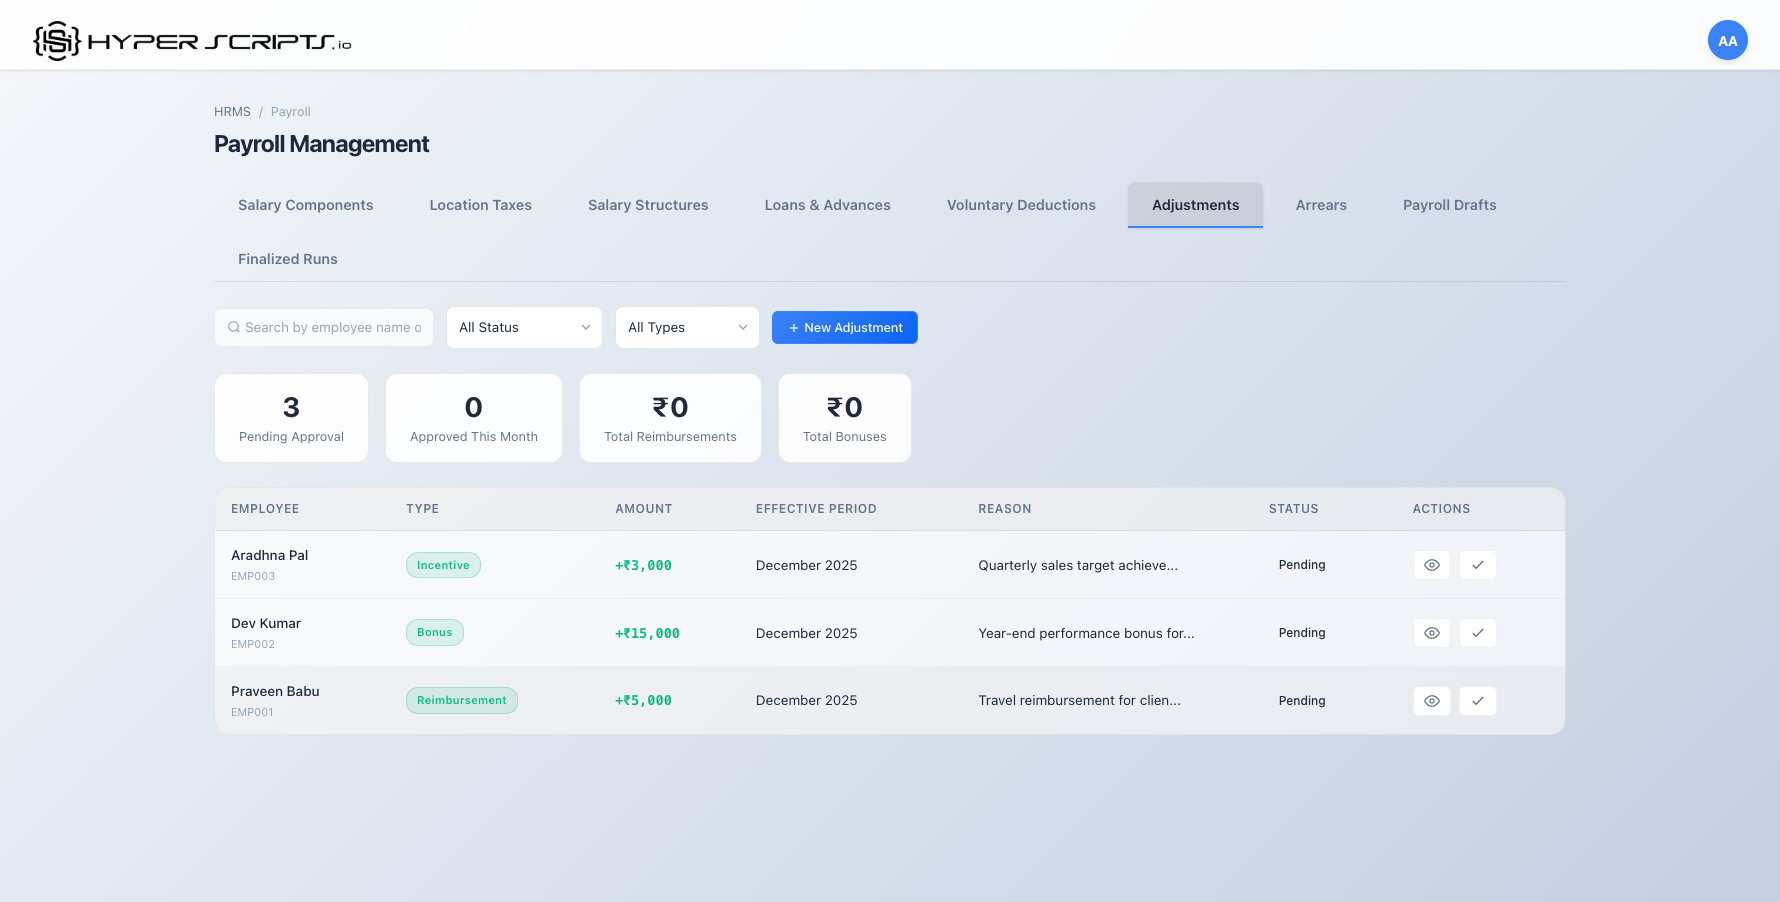This screenshot has height=902, width=1780.
Task: Open the All Types filter dropdown
Action: (687, 328)
